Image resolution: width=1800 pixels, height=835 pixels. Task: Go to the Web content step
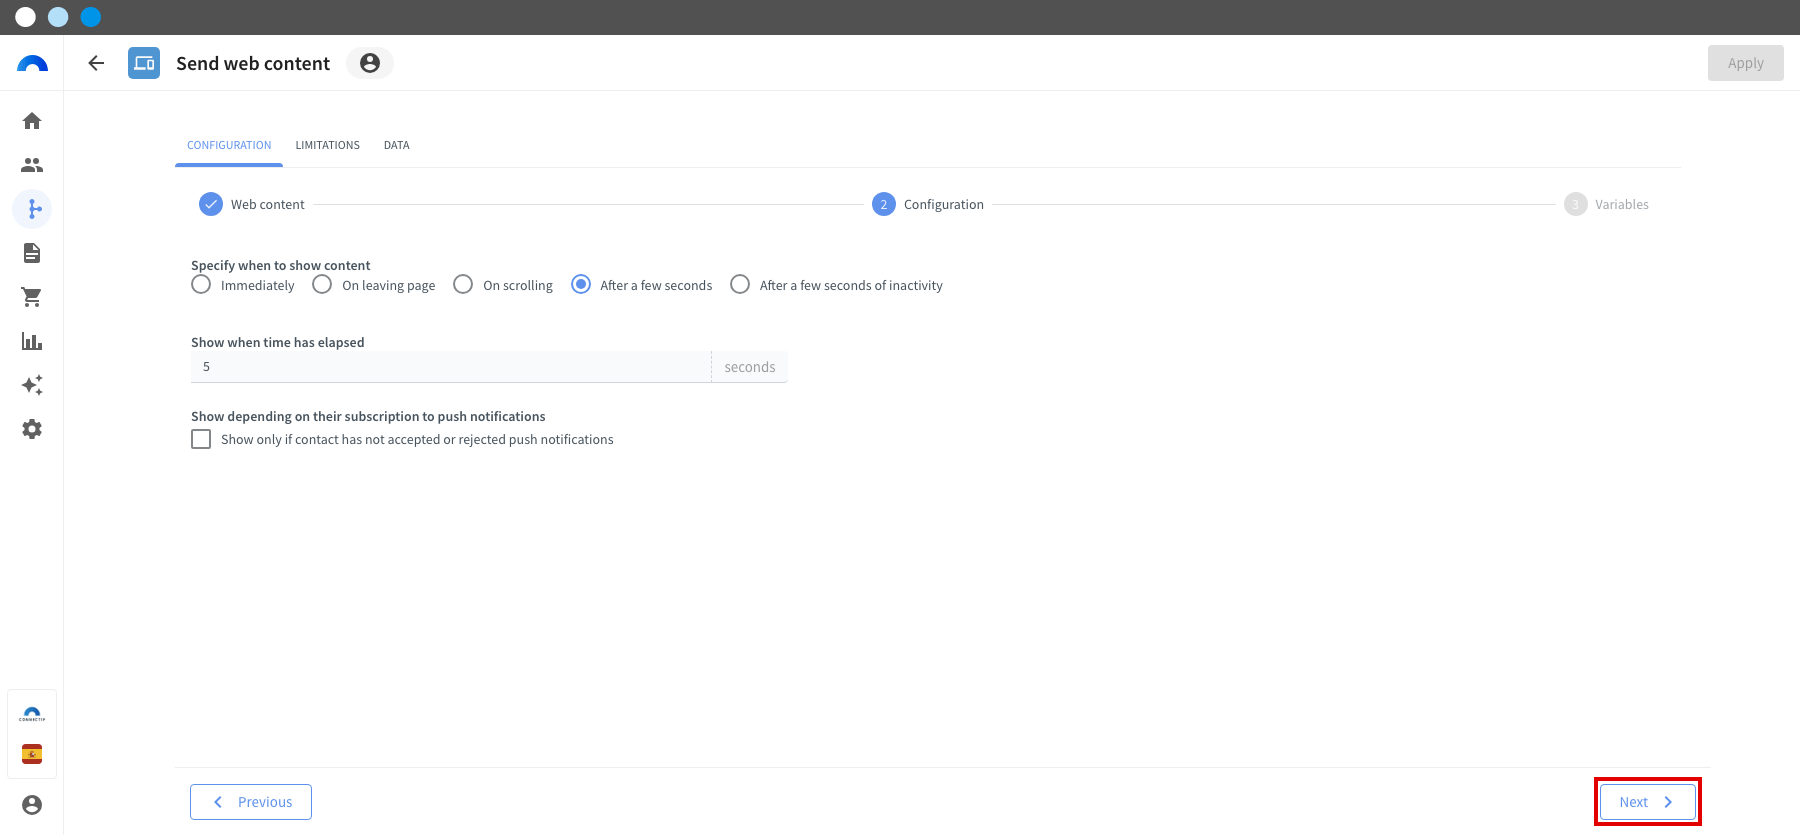click(x=252, y=204)
